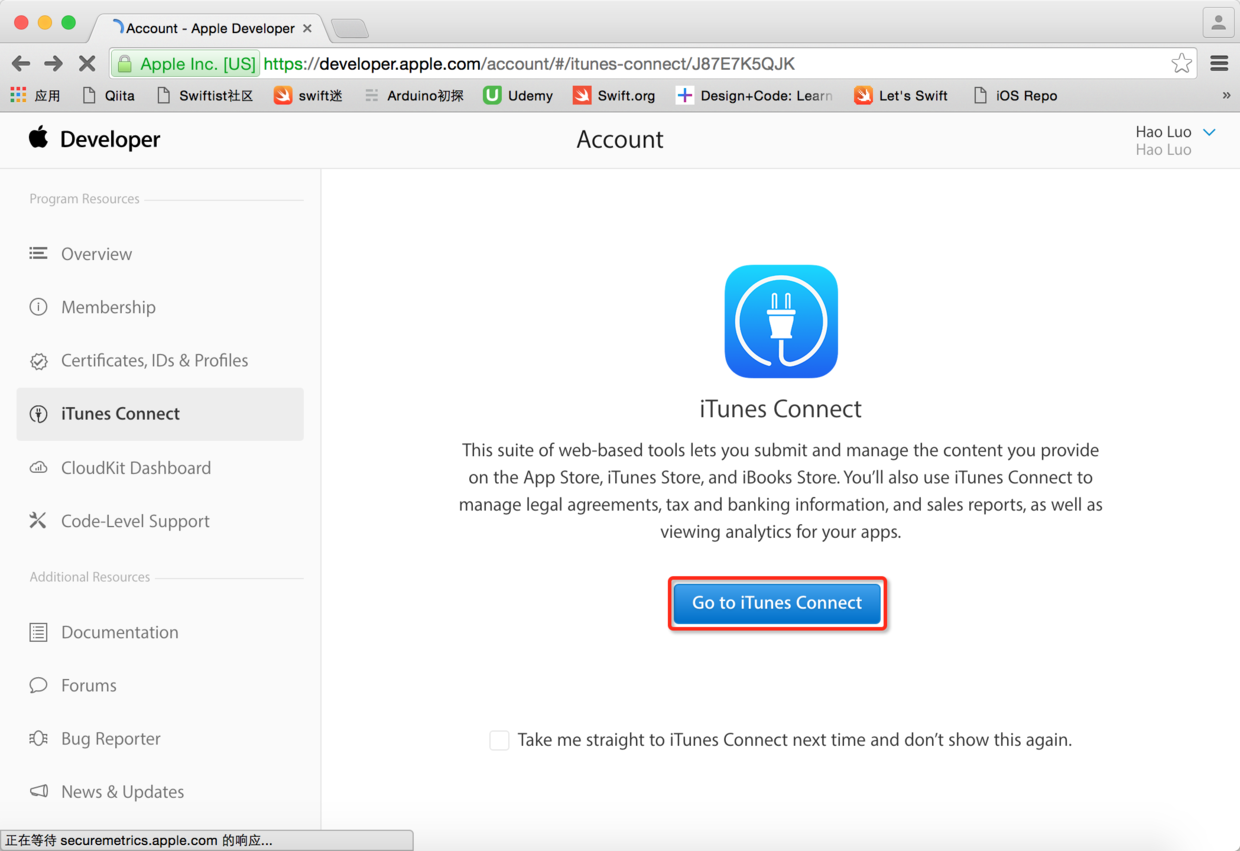
Task: Click green lock Apple Inc. security badge
Action: 186,64
